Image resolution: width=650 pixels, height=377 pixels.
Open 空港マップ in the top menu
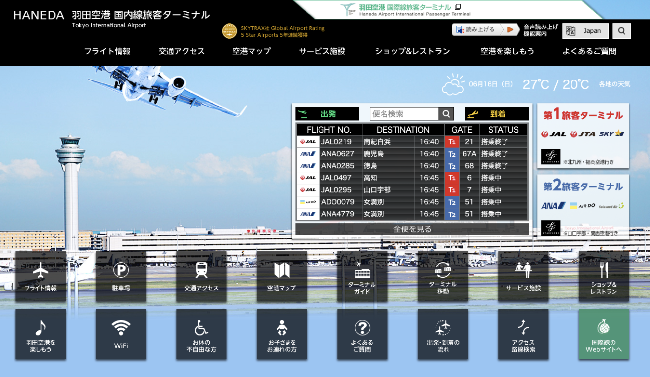click(252, 51)
